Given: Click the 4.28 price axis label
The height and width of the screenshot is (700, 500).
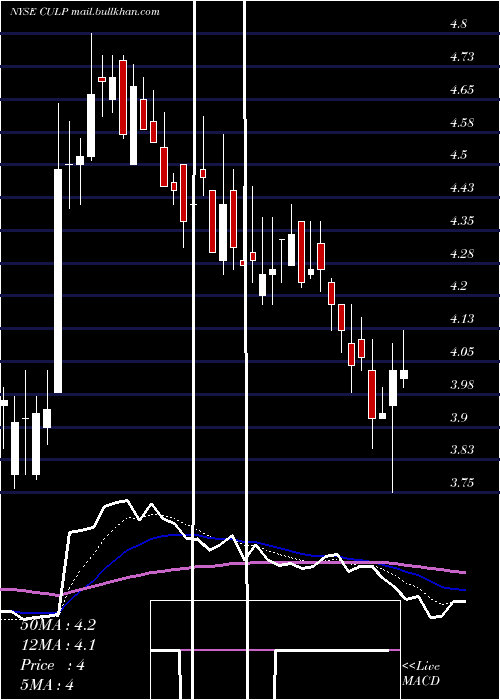Looking at the screenshot, I should coord(462,254).
